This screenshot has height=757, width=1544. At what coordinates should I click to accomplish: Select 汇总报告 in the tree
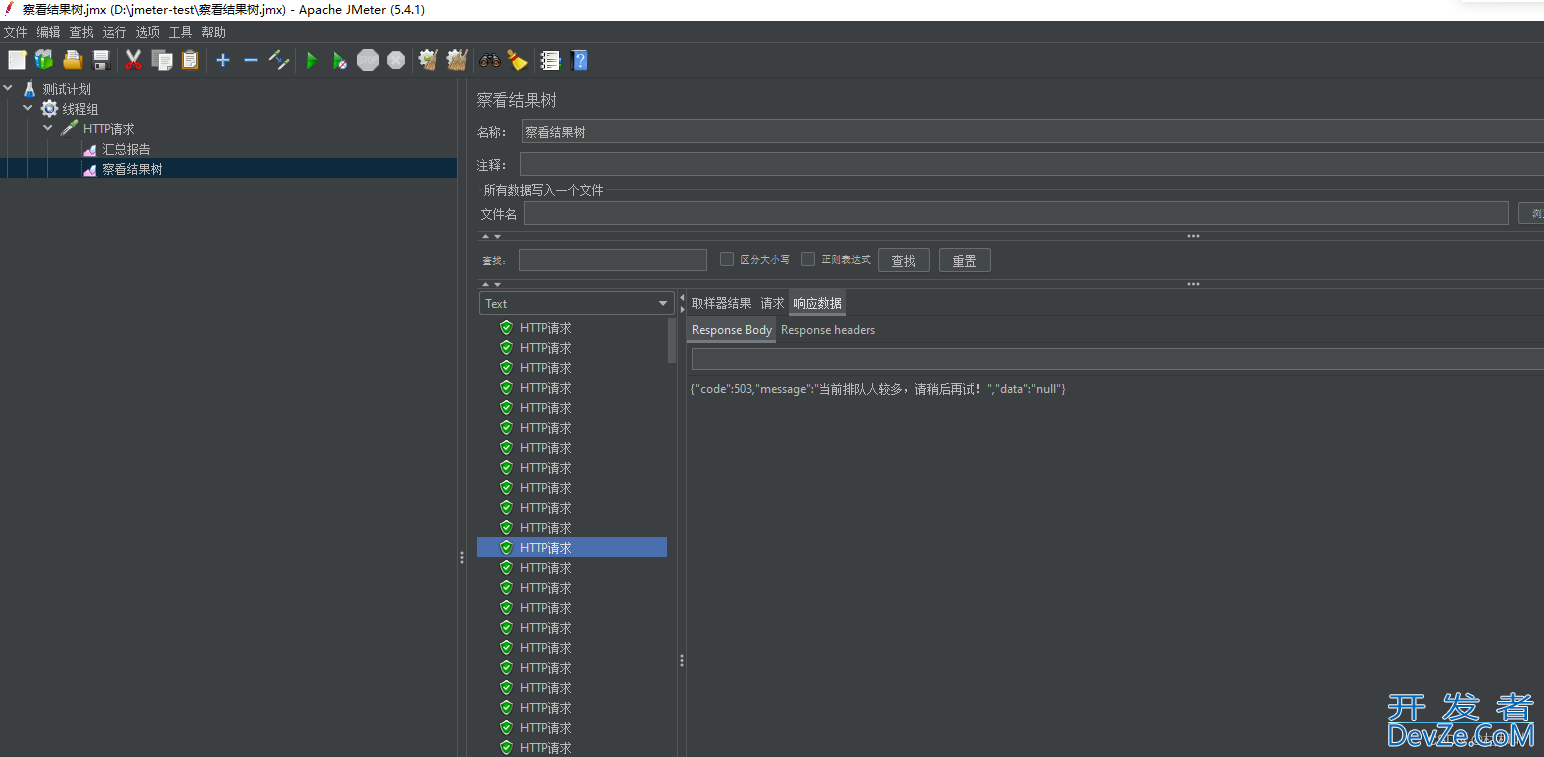tap(126, 149)
